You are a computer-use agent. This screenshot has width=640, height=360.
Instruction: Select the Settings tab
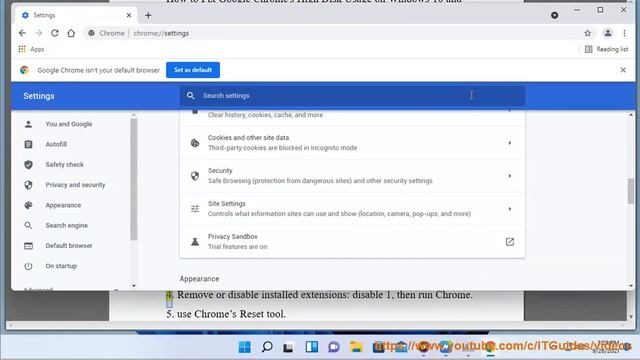[x=76, y=15]
